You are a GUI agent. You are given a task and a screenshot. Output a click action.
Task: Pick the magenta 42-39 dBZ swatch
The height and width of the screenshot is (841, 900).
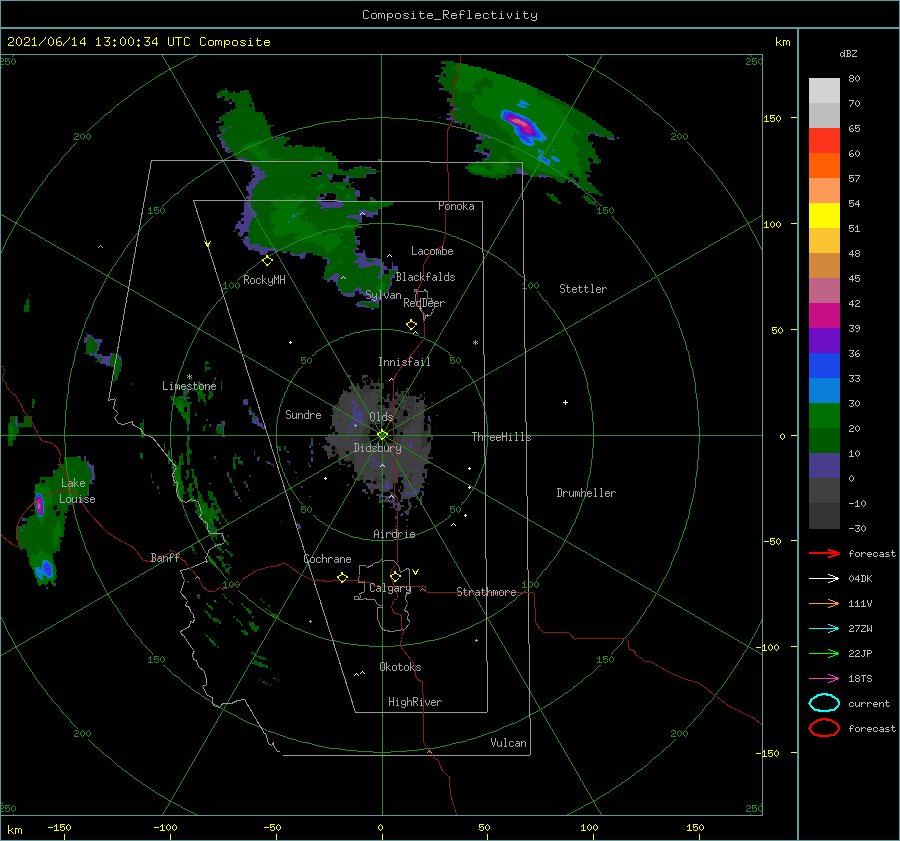pos(824,315)
